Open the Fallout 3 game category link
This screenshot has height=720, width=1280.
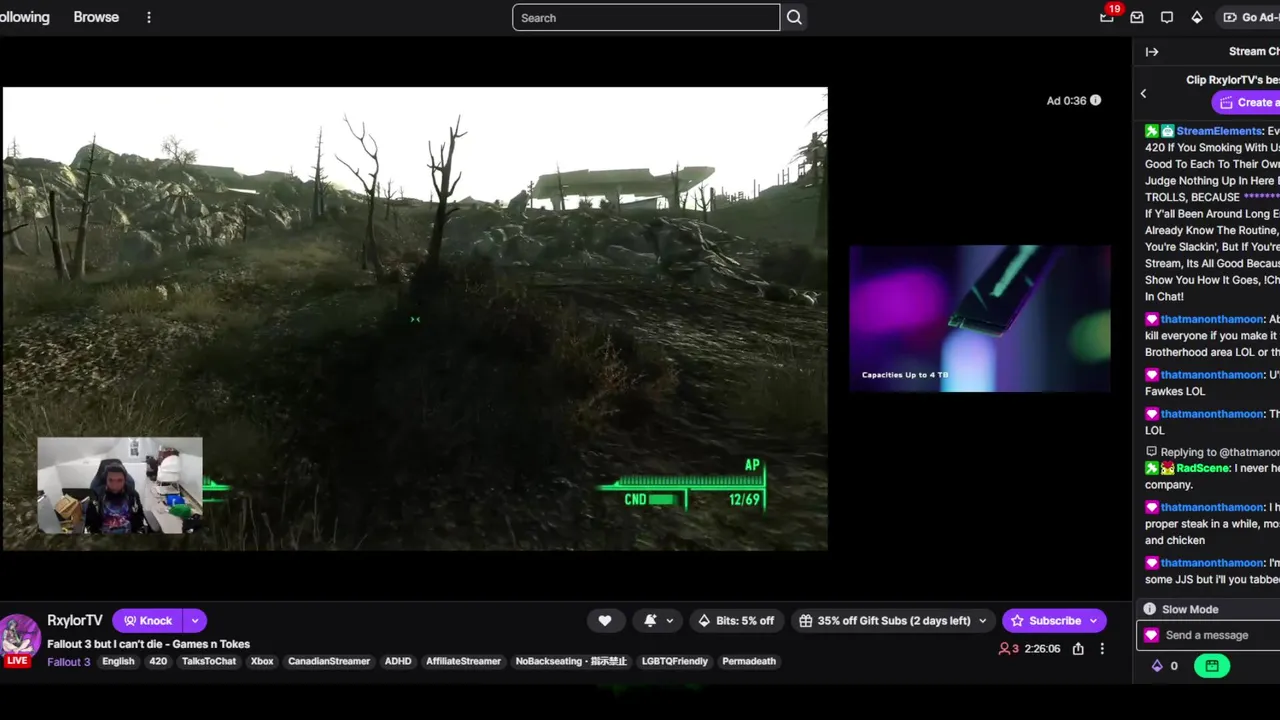click(x=69, y=661)
